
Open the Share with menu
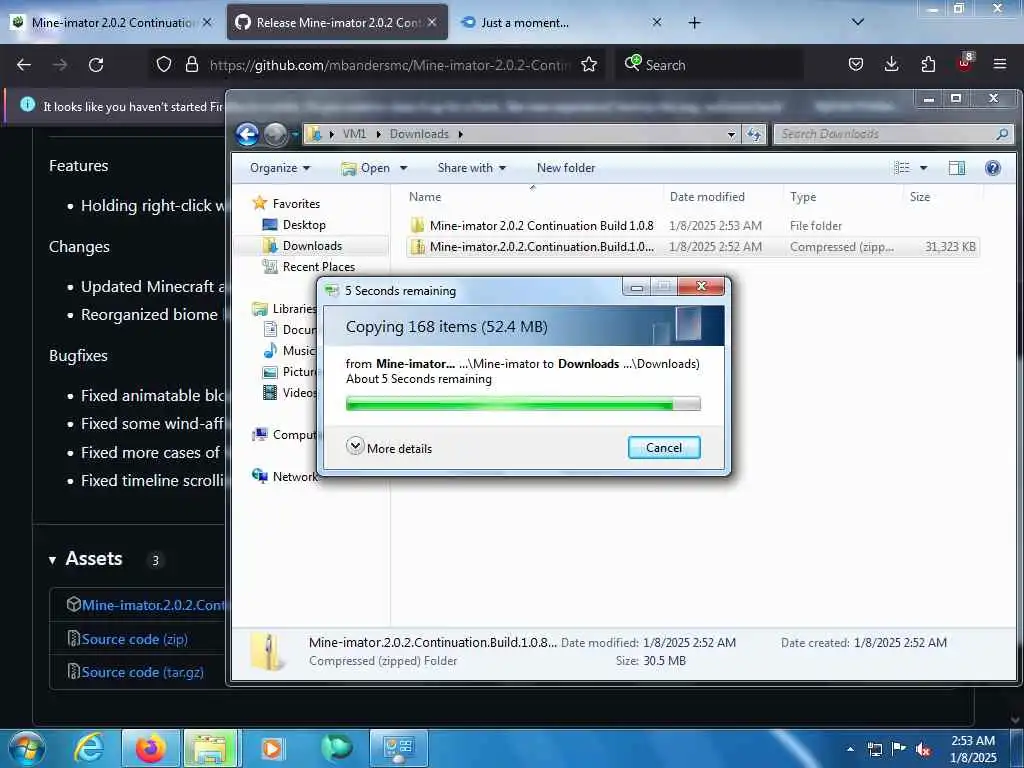point(472,168)
